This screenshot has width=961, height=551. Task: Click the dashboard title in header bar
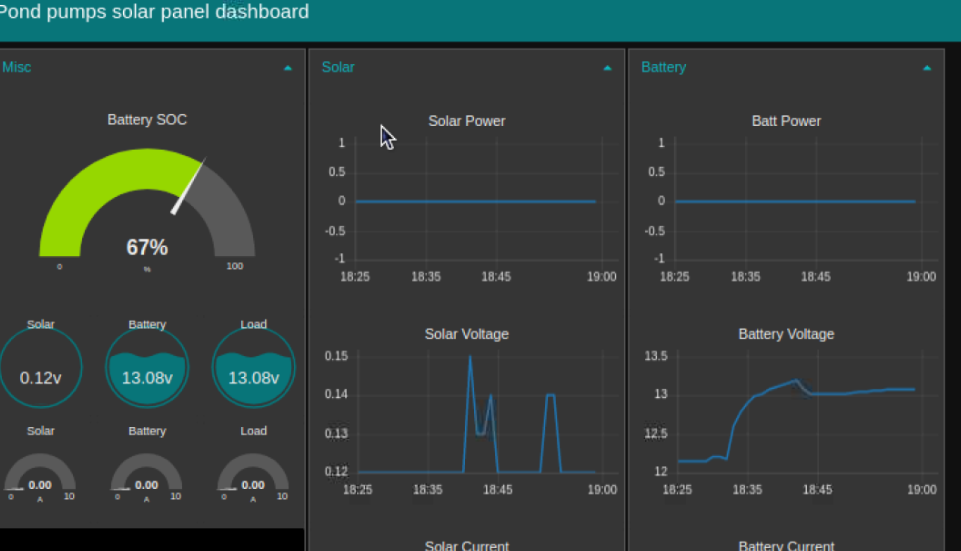coord(154,12)
